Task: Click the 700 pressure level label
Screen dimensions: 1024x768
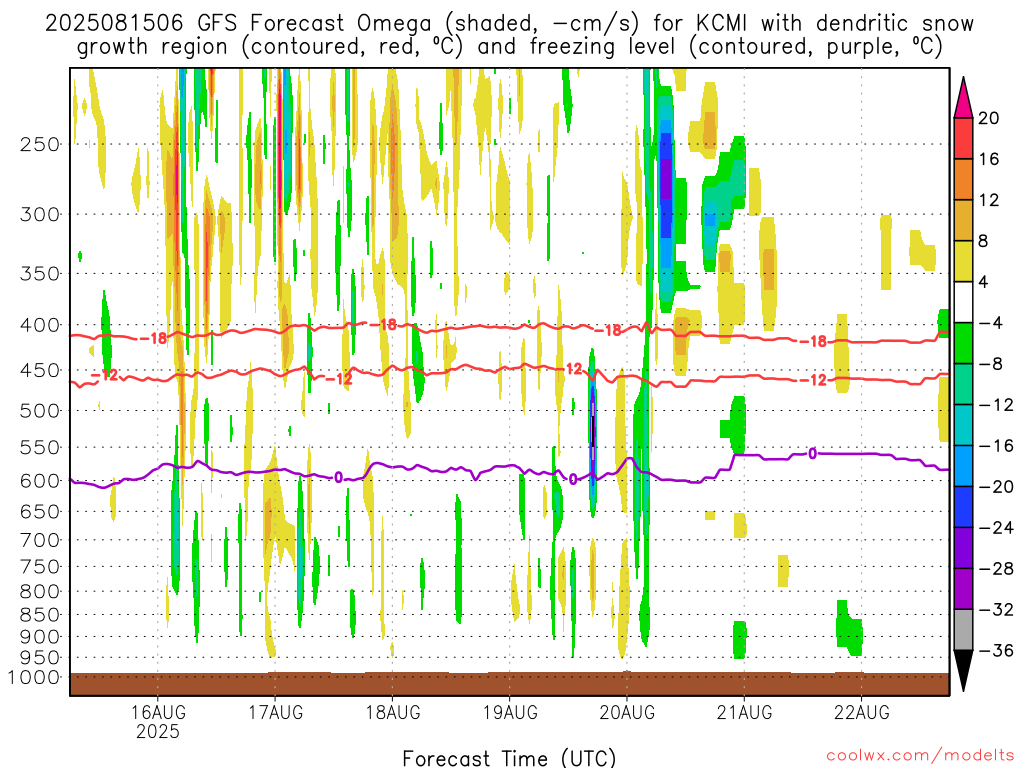Action: click(x=40, y=540)
